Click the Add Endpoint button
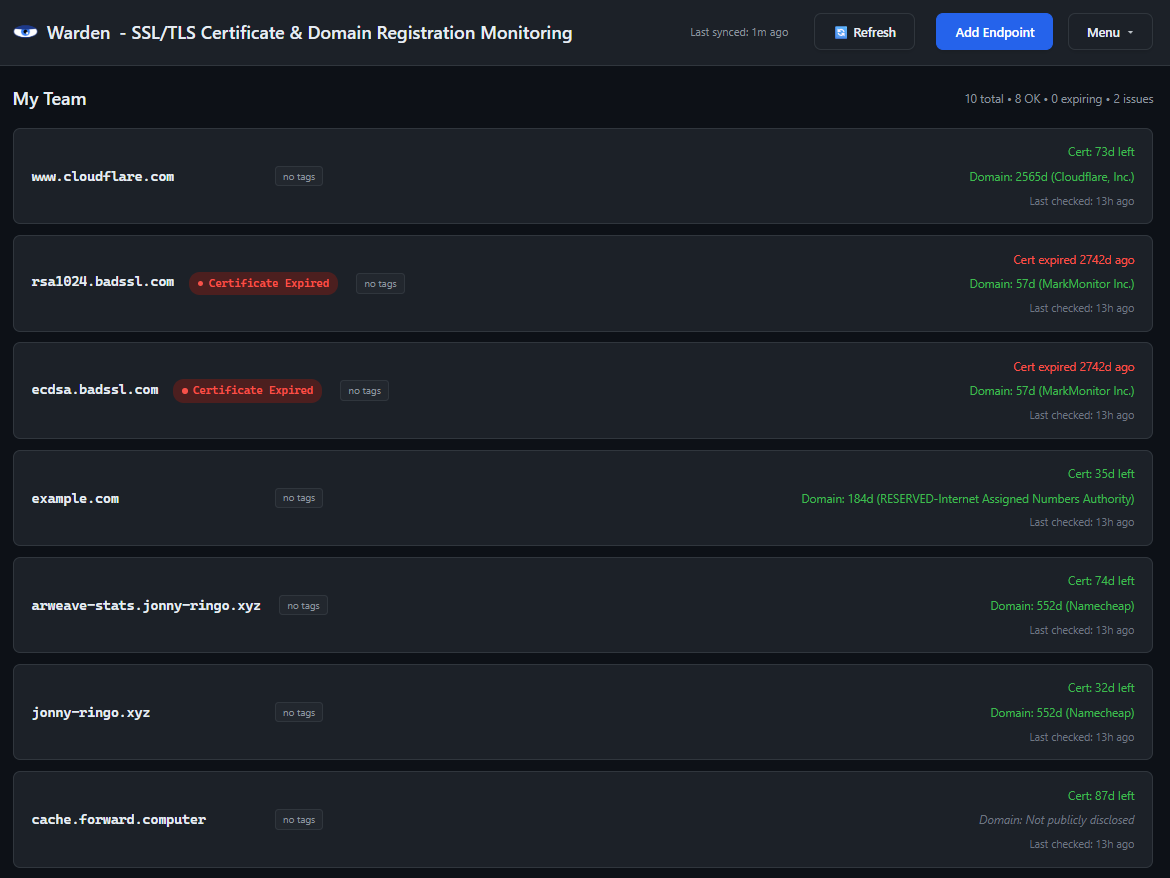 [993, 31]
